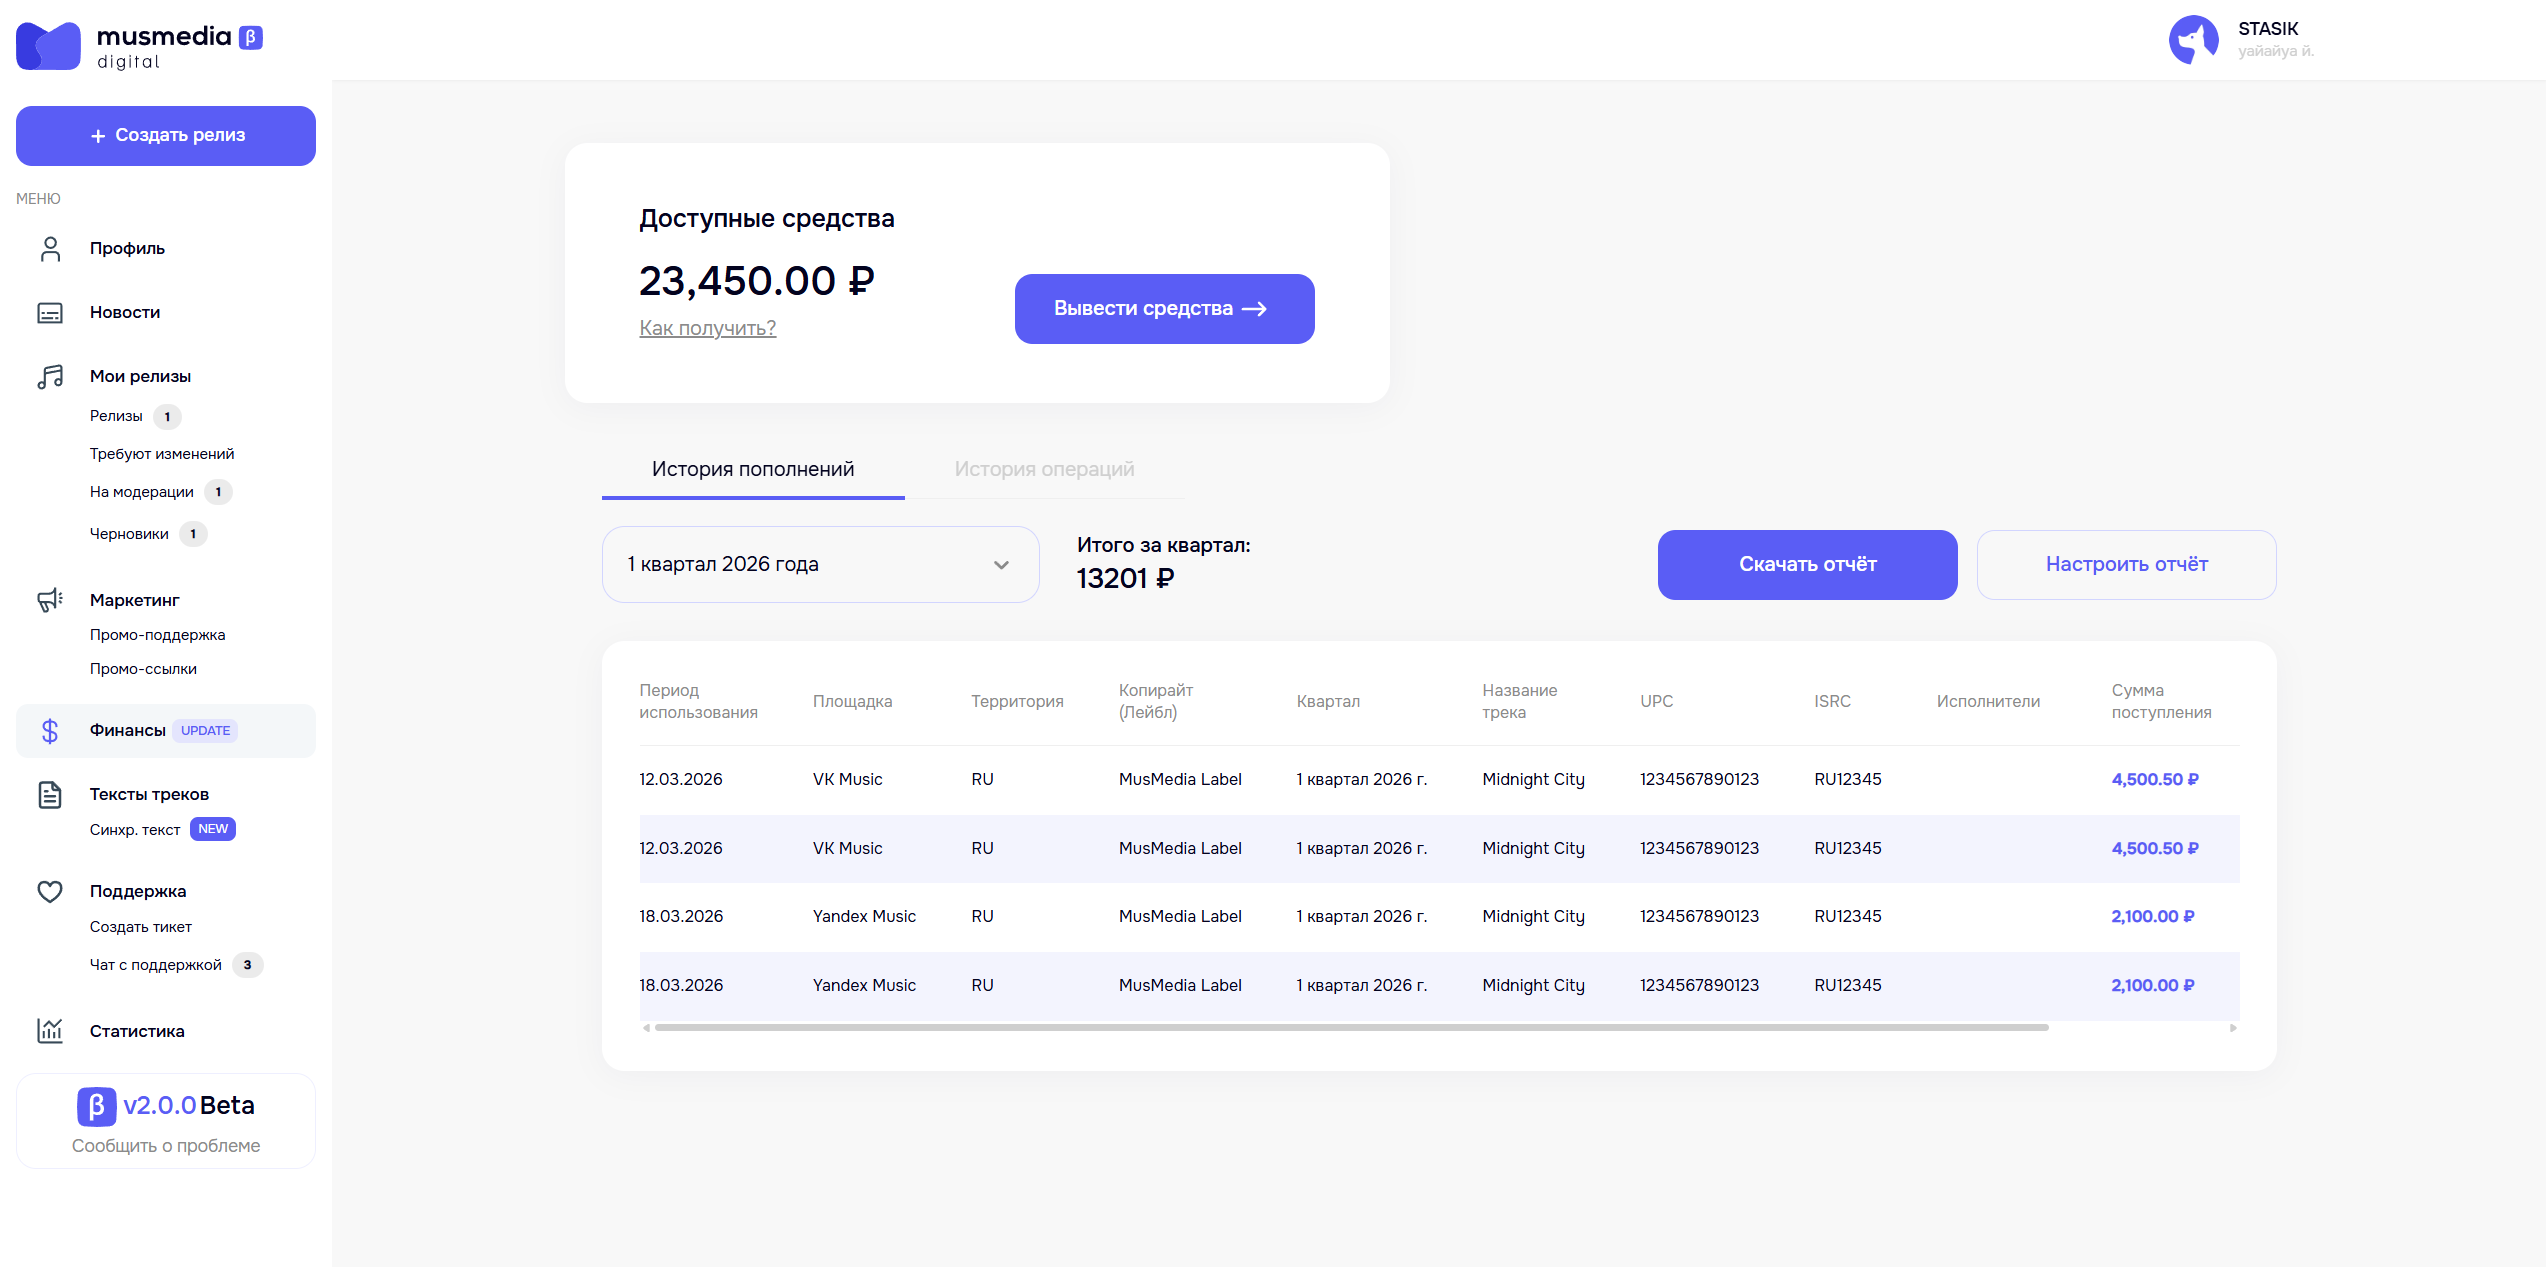
Task: Open Поддержка menu section
Action: click(138, 892)
